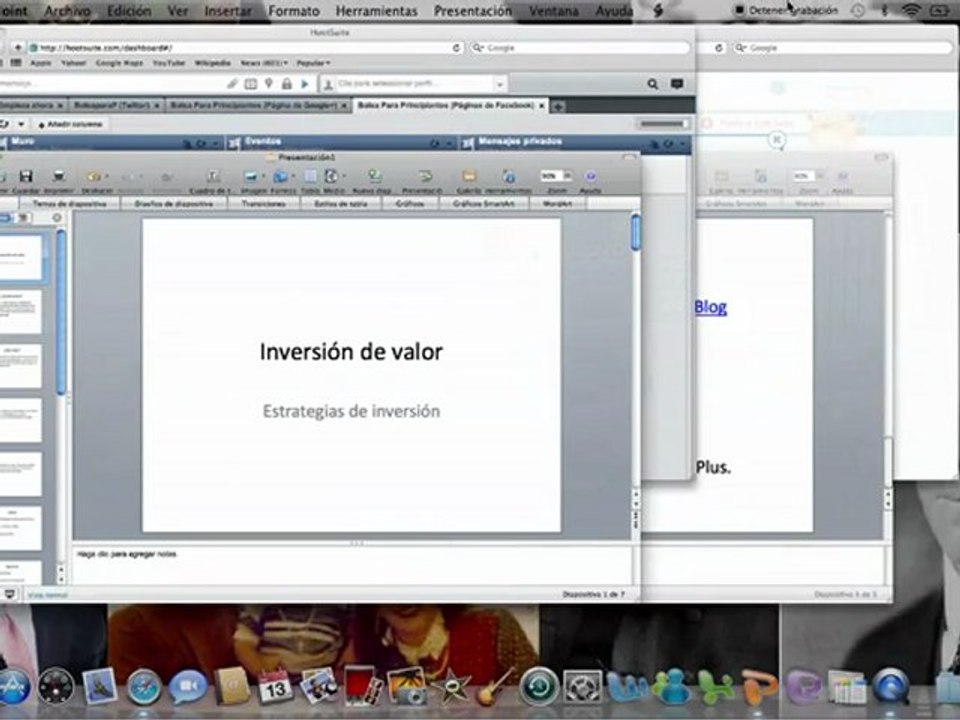The width and height of the screenshot is (960, 720).
Task: Click the Imprimir printer icon
Action: 58,176
